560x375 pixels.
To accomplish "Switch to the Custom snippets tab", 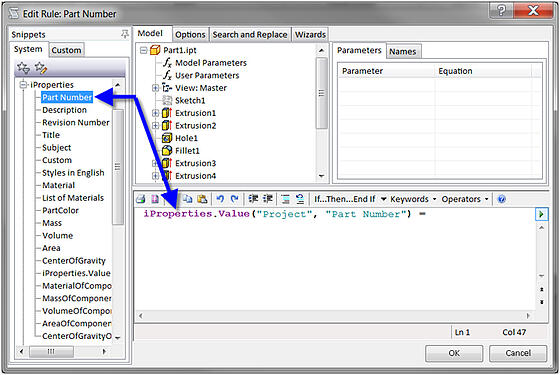I will click(66, 50).
